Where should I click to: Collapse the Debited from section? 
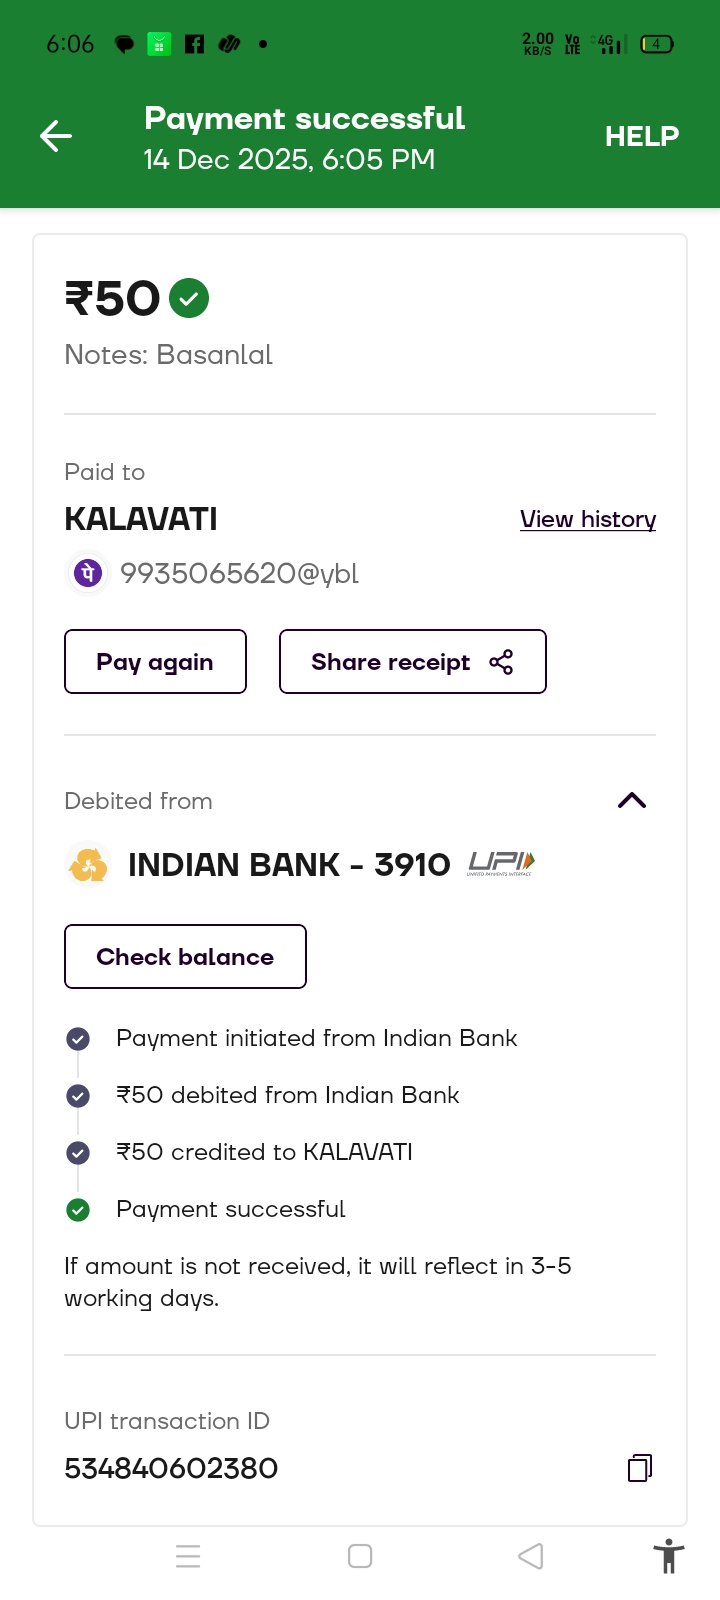632,800
